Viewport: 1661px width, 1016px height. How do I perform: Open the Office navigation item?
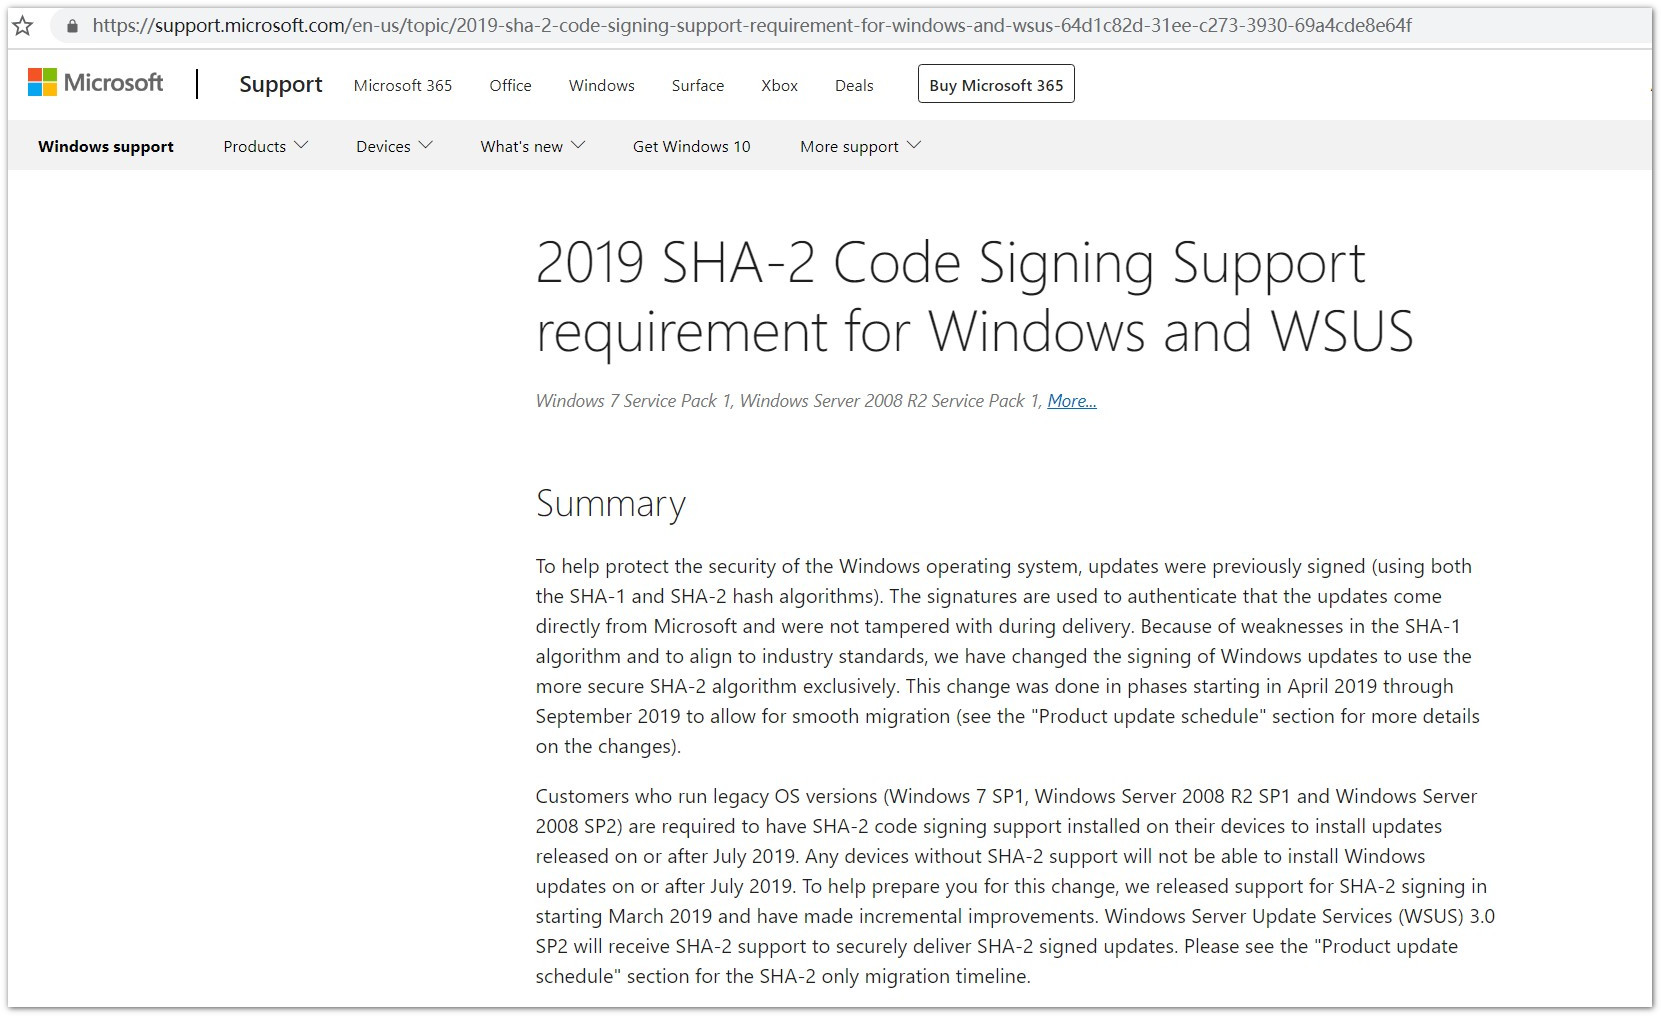coord(510,86)
